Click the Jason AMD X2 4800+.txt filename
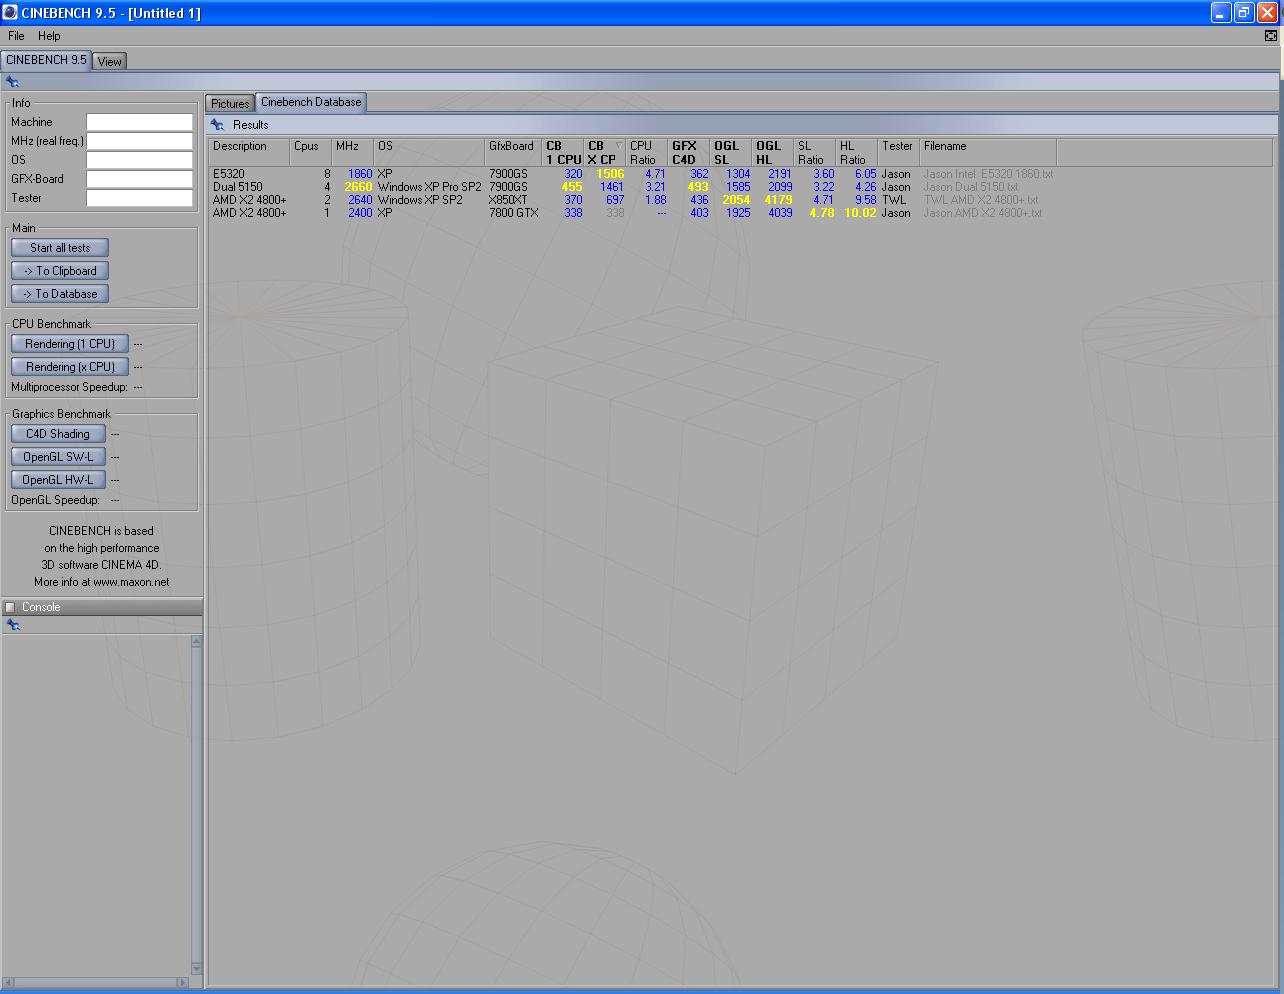This screenshot has width=1284, height=994. [x=982, y=213]
